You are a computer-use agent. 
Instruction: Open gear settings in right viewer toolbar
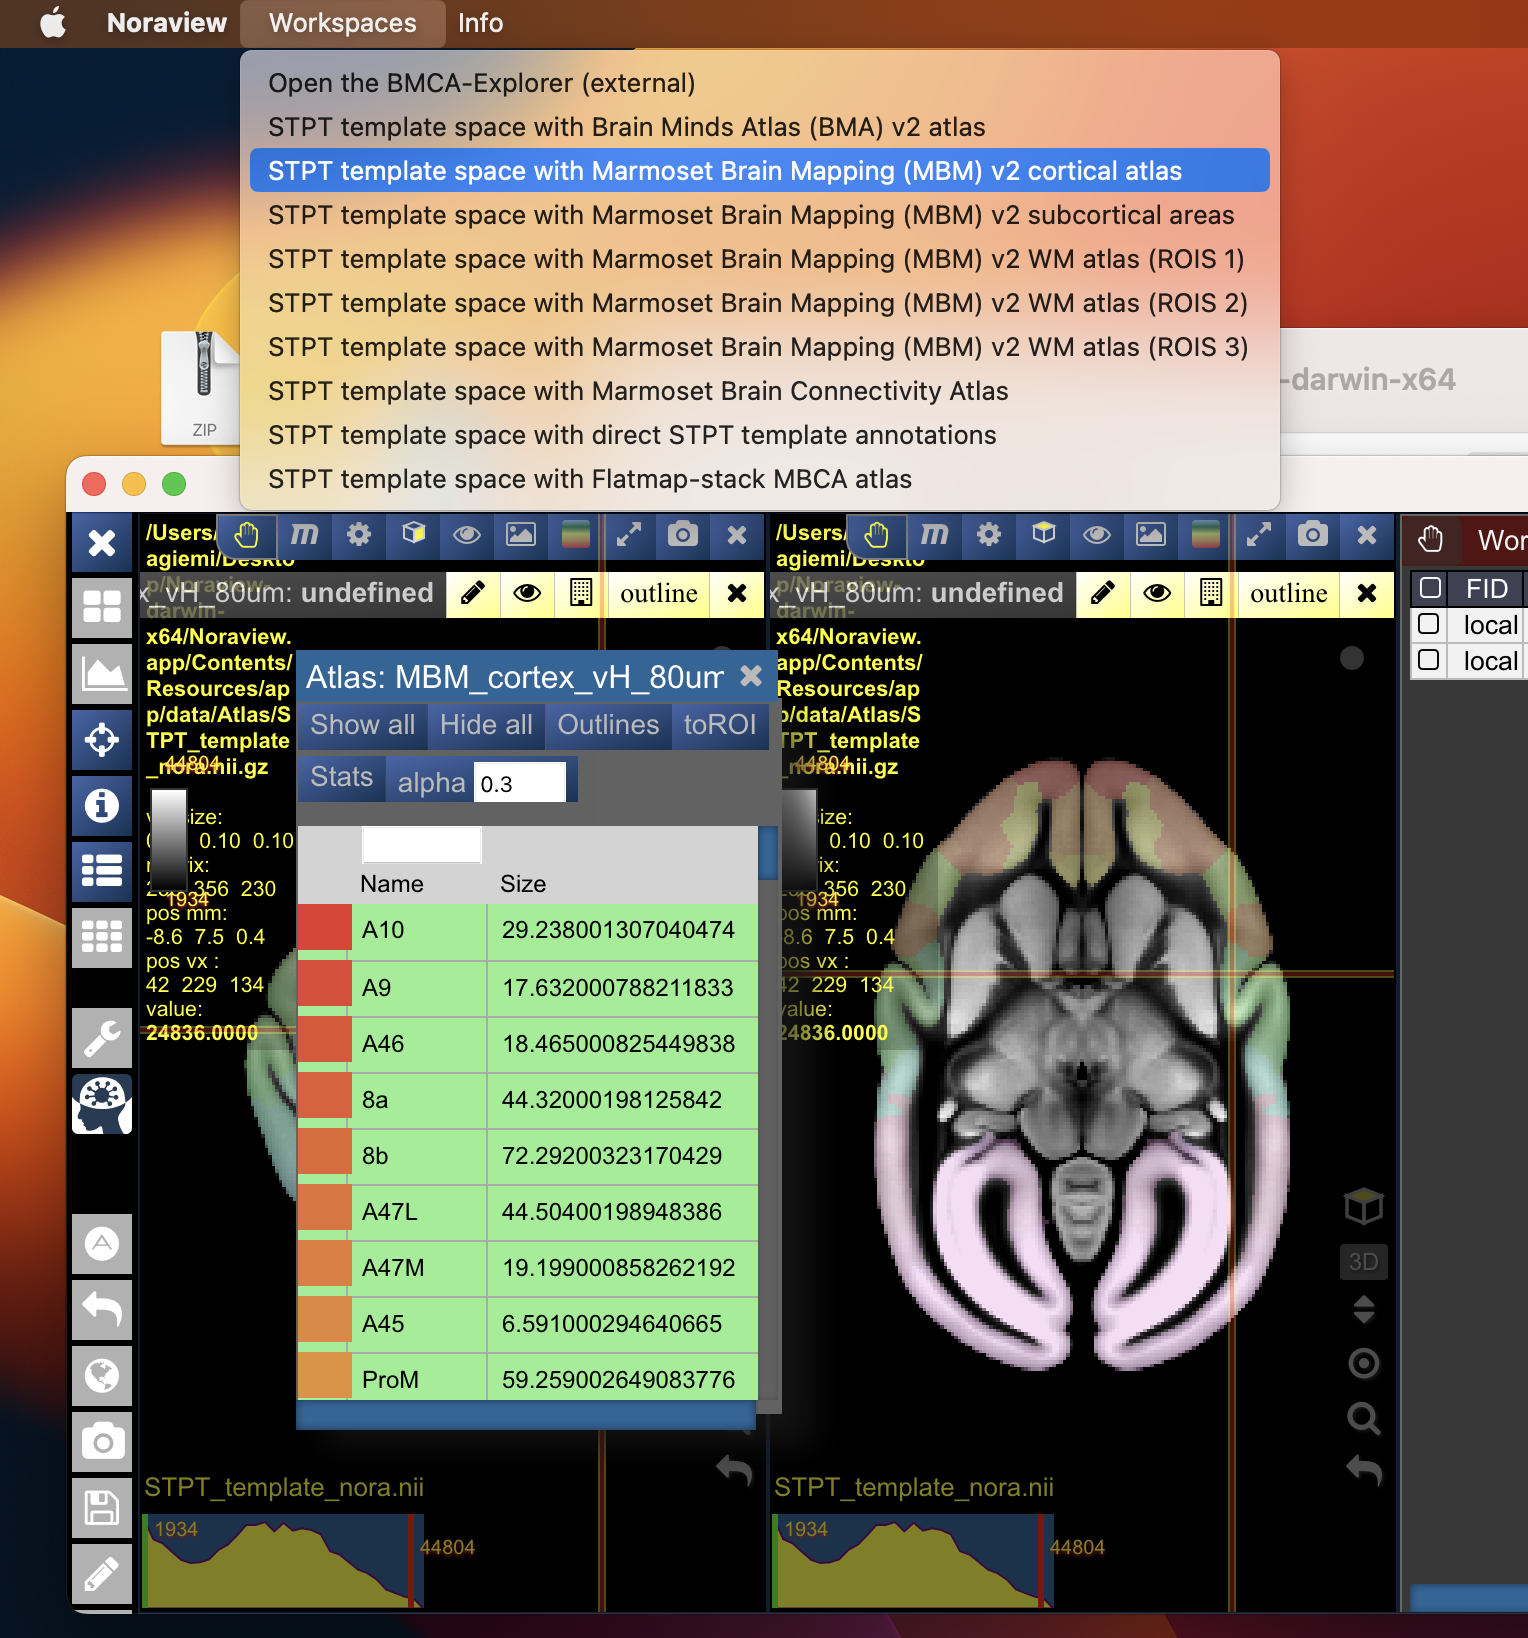point(989,535)
